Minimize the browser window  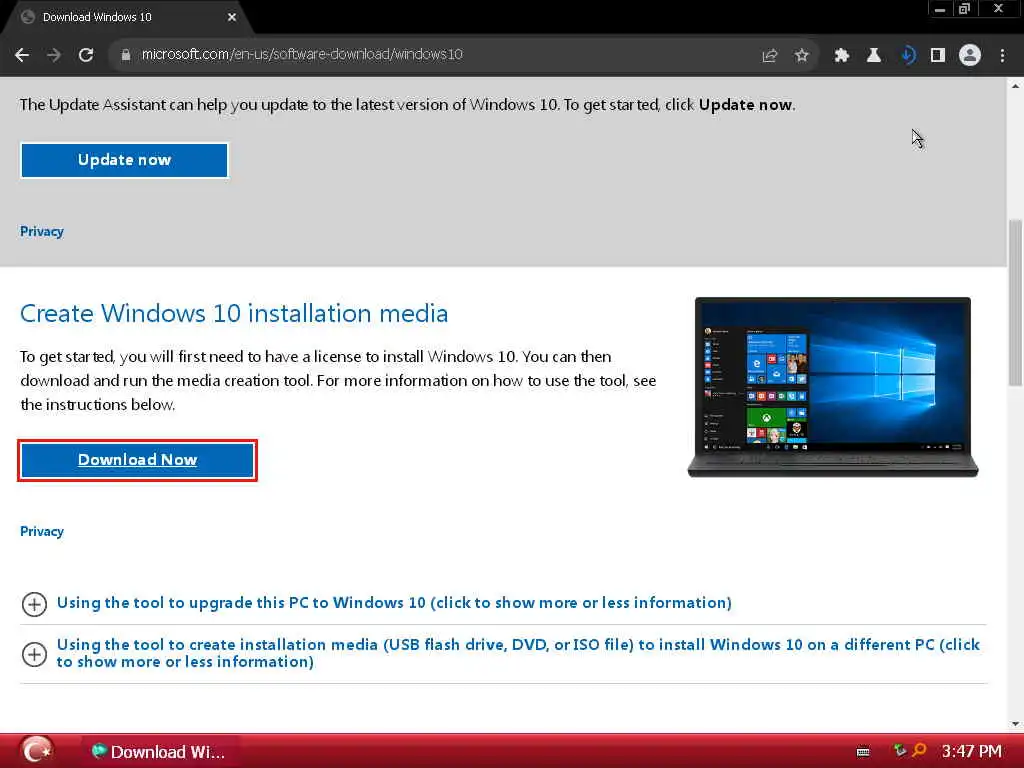[940, 9]
